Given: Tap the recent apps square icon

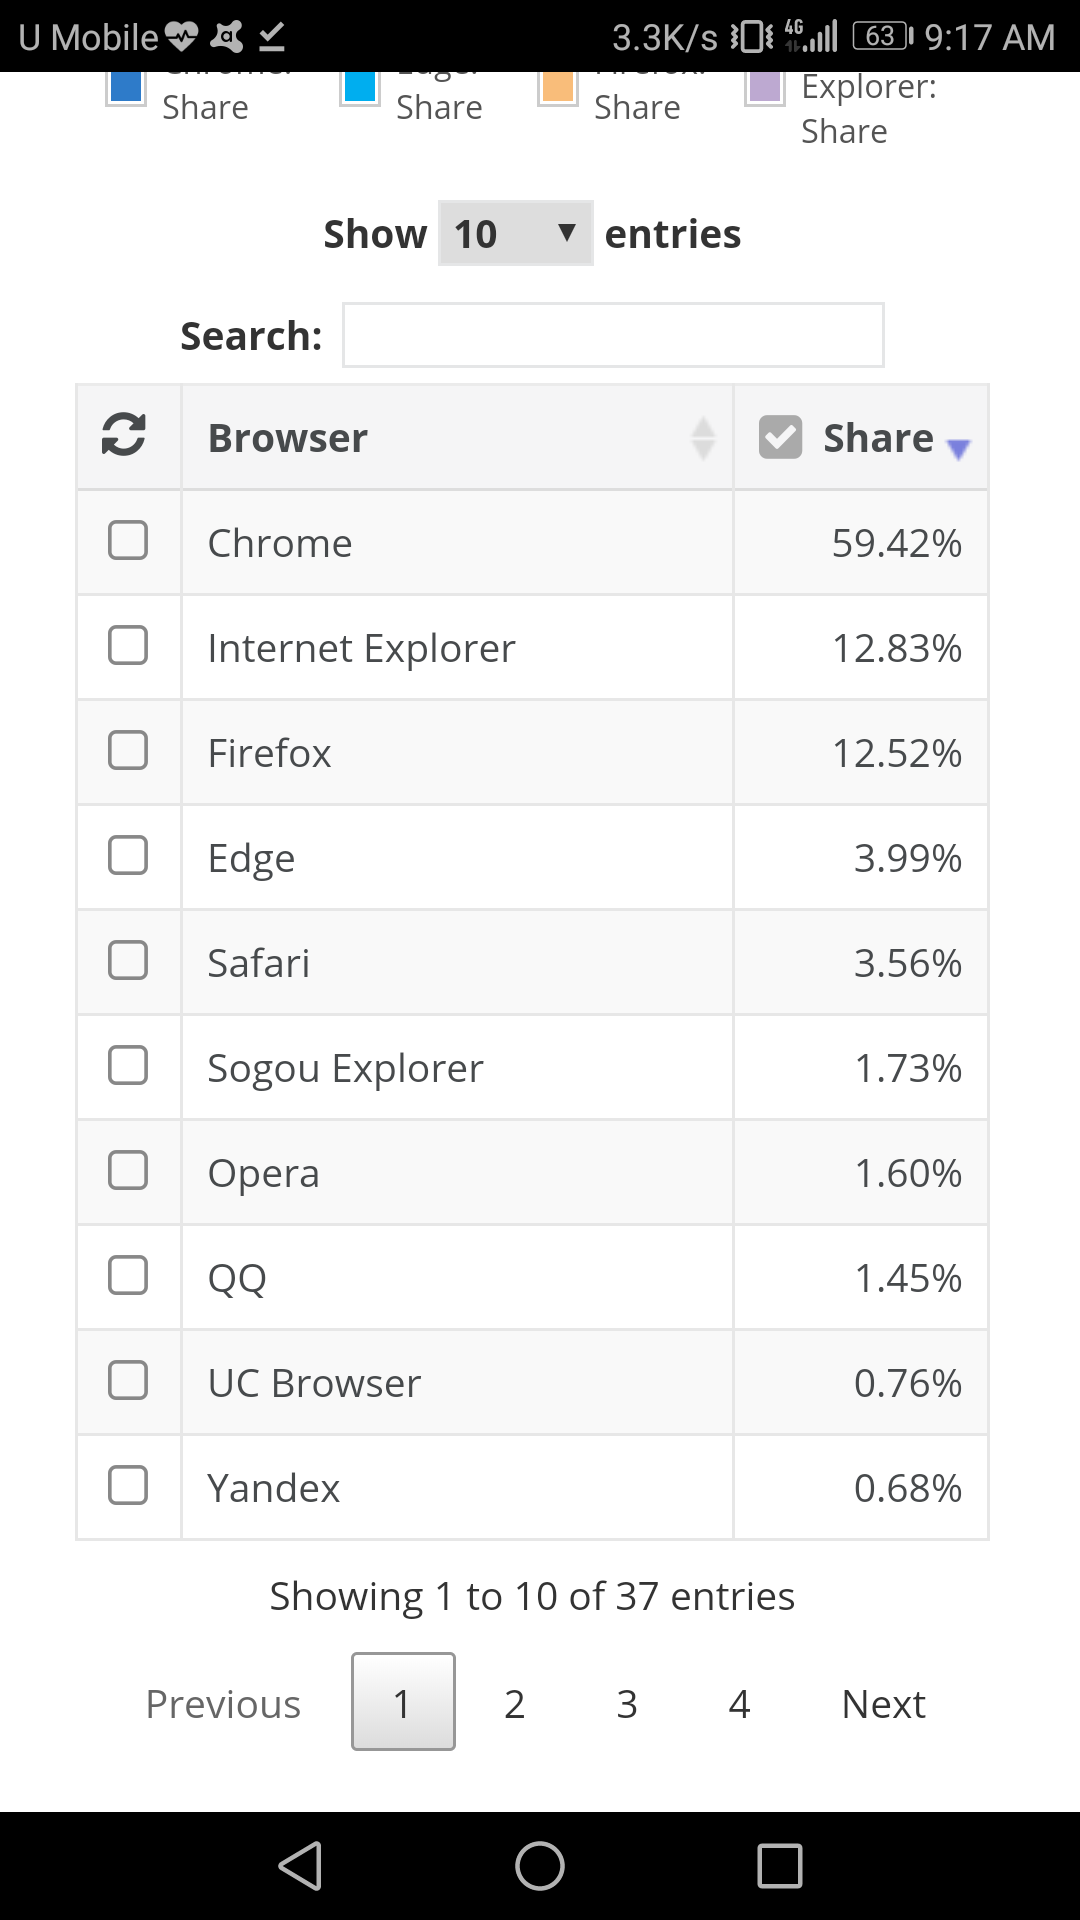Looking at the screenshot, I should (780, 1866).
